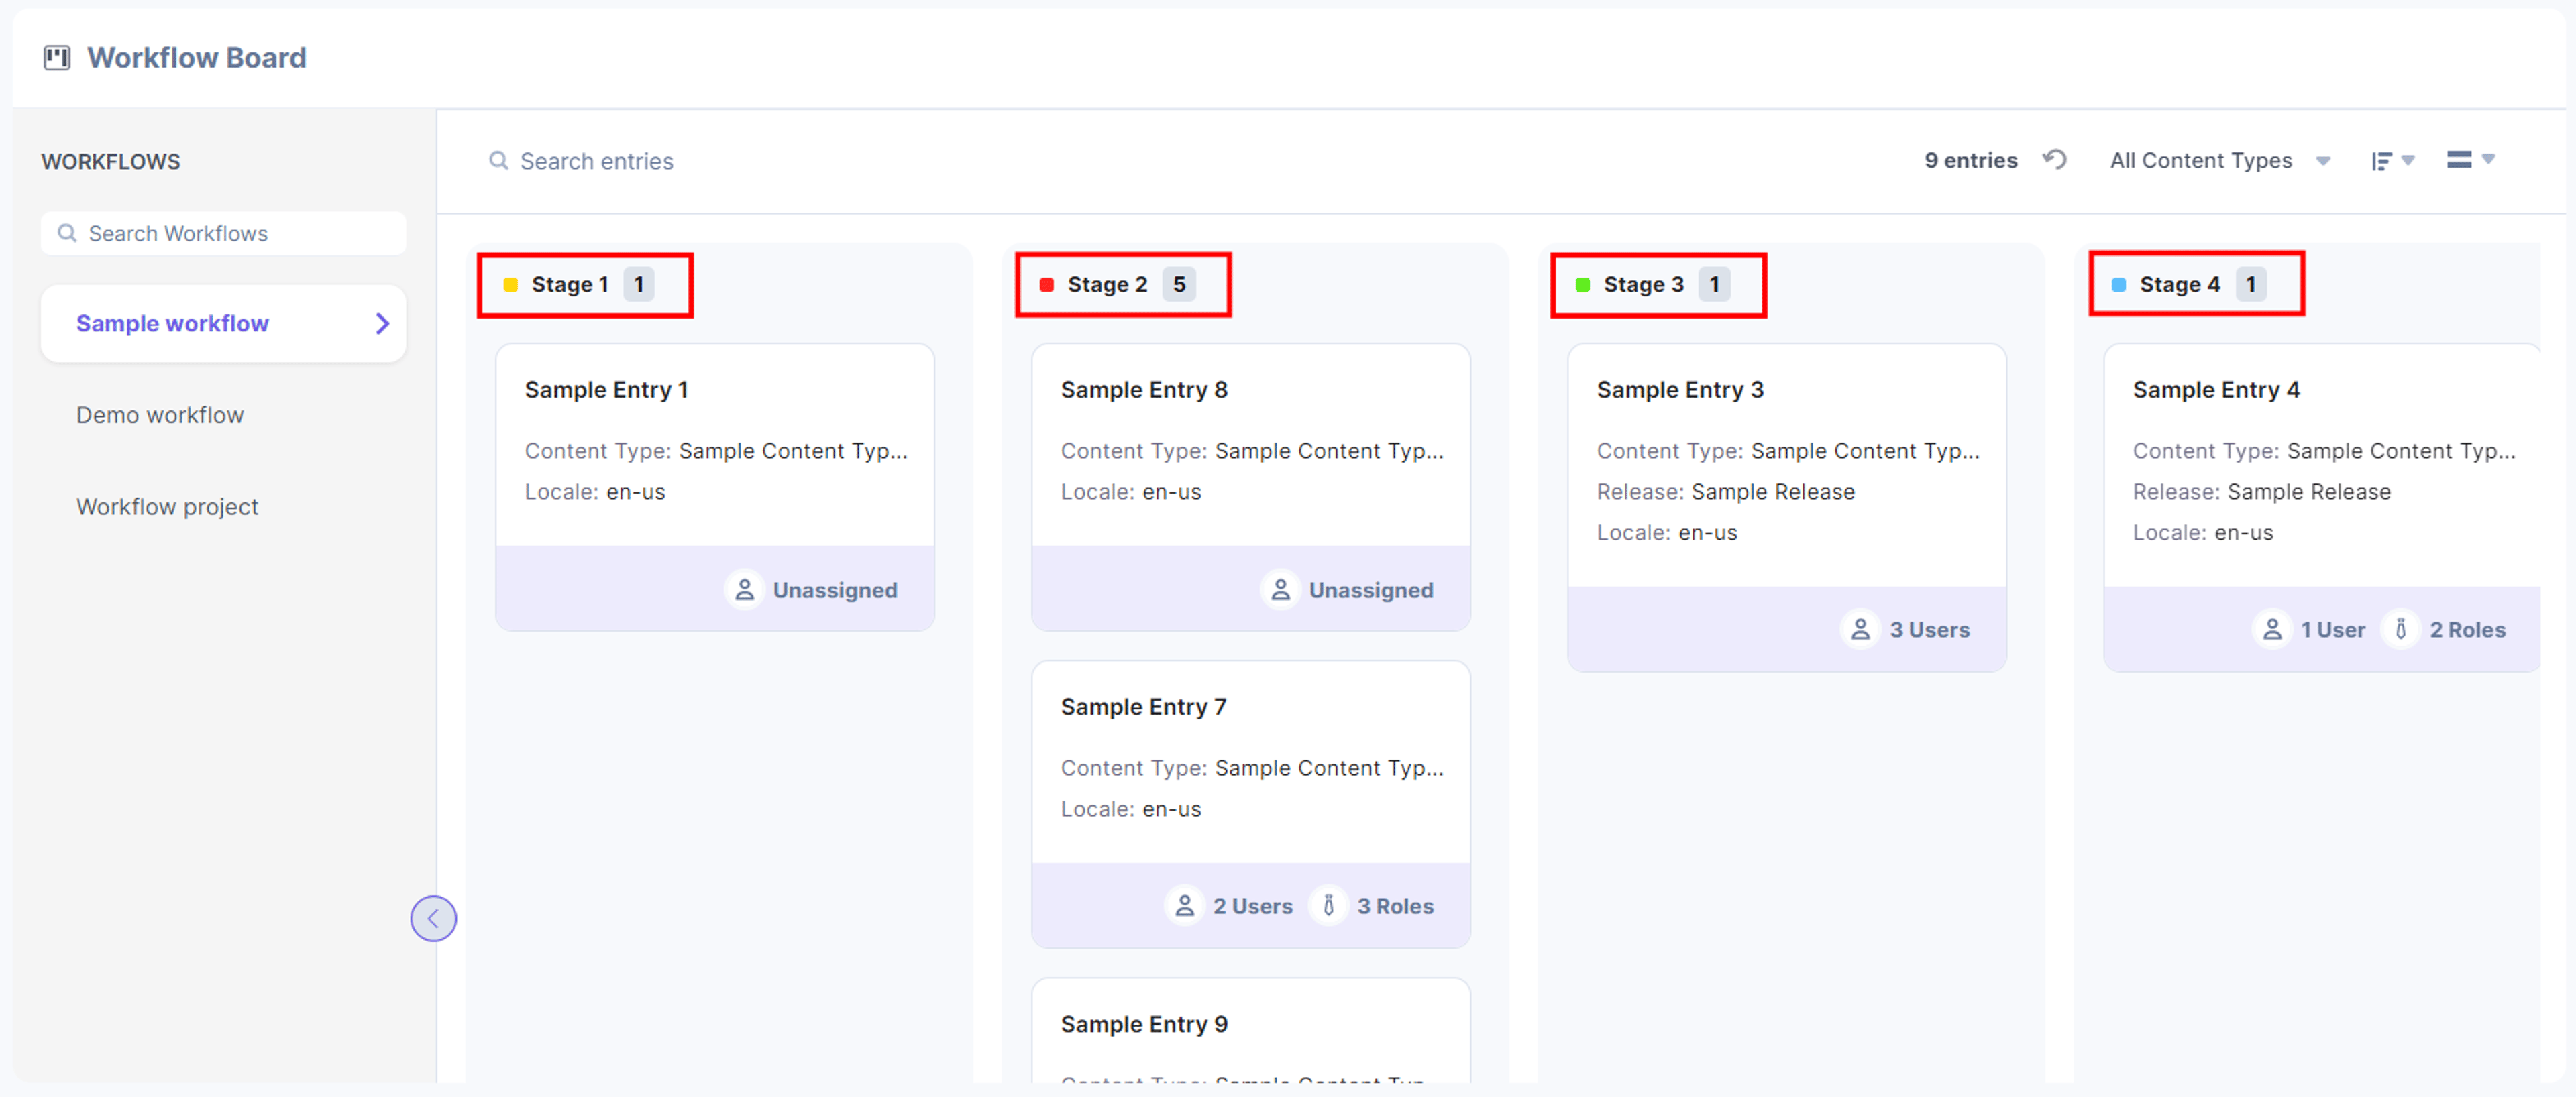Open Sample Entry 7 card title

(x=1143, y=707)
